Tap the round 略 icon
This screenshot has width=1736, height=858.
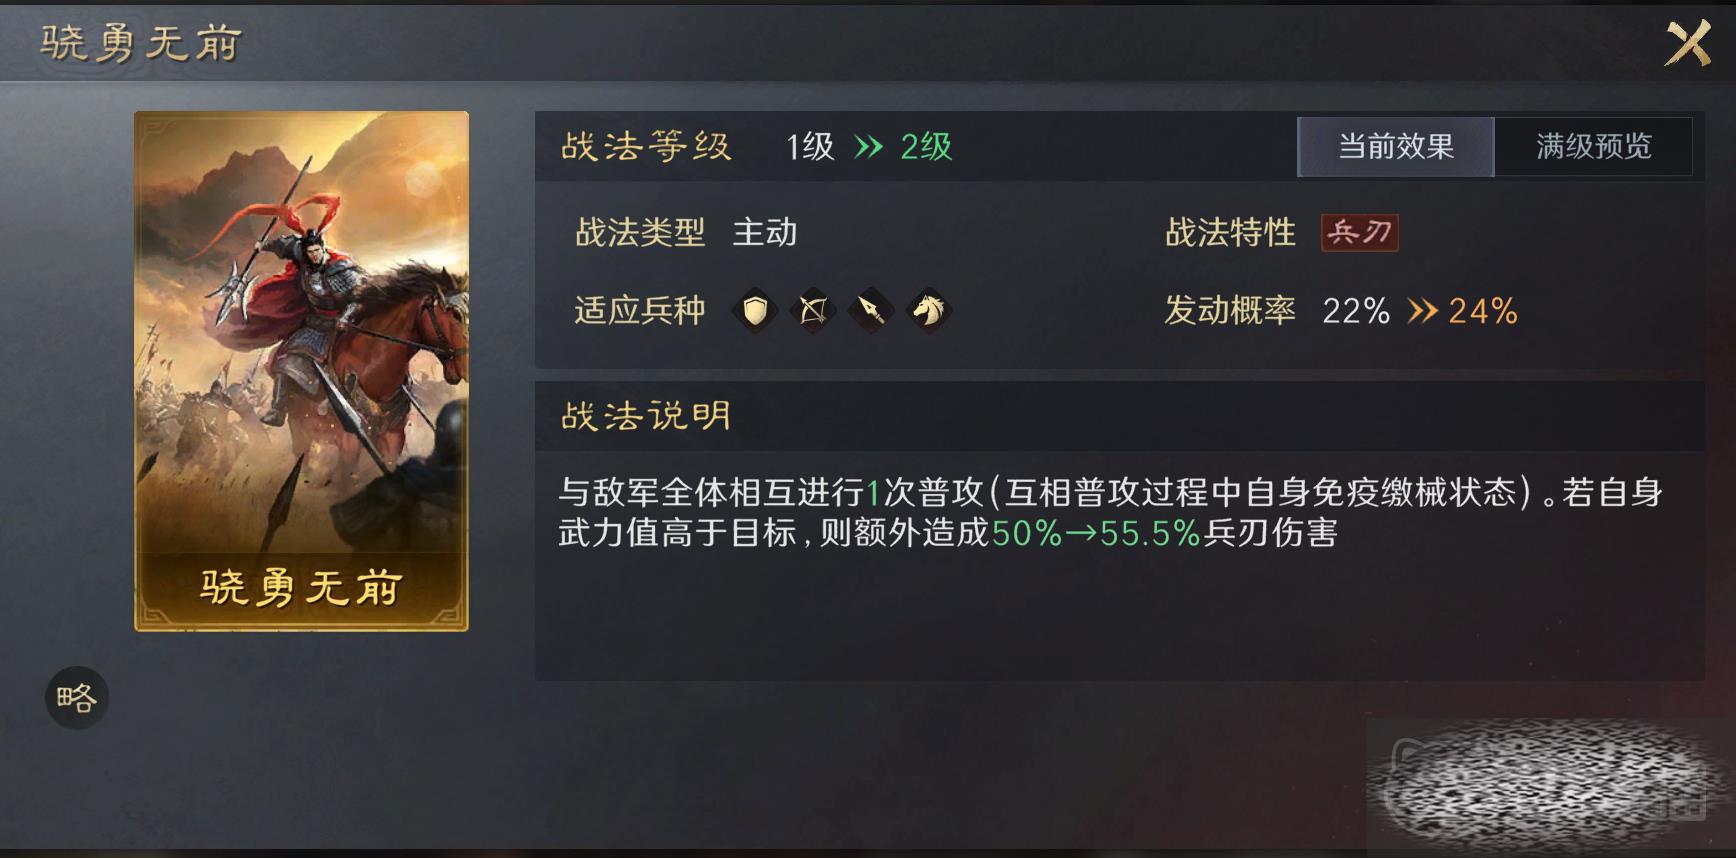[x=77, y=697]
